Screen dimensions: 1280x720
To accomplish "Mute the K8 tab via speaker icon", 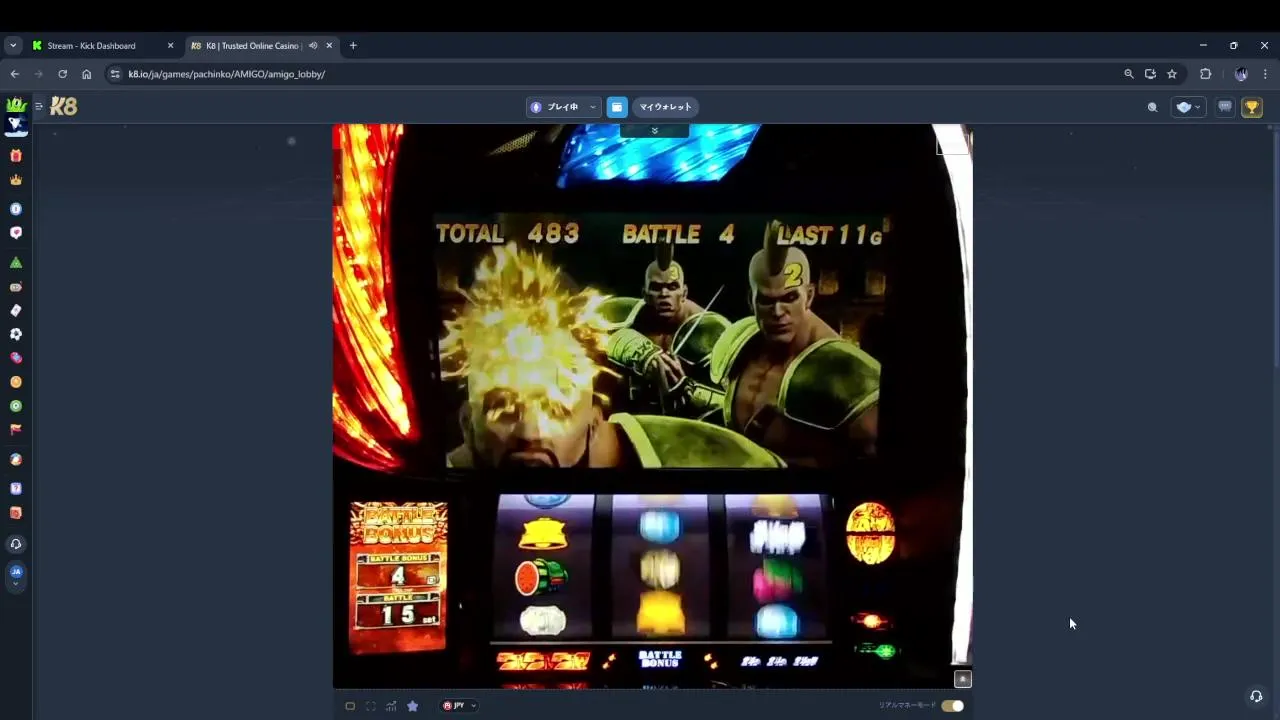I will pos(313,46).
